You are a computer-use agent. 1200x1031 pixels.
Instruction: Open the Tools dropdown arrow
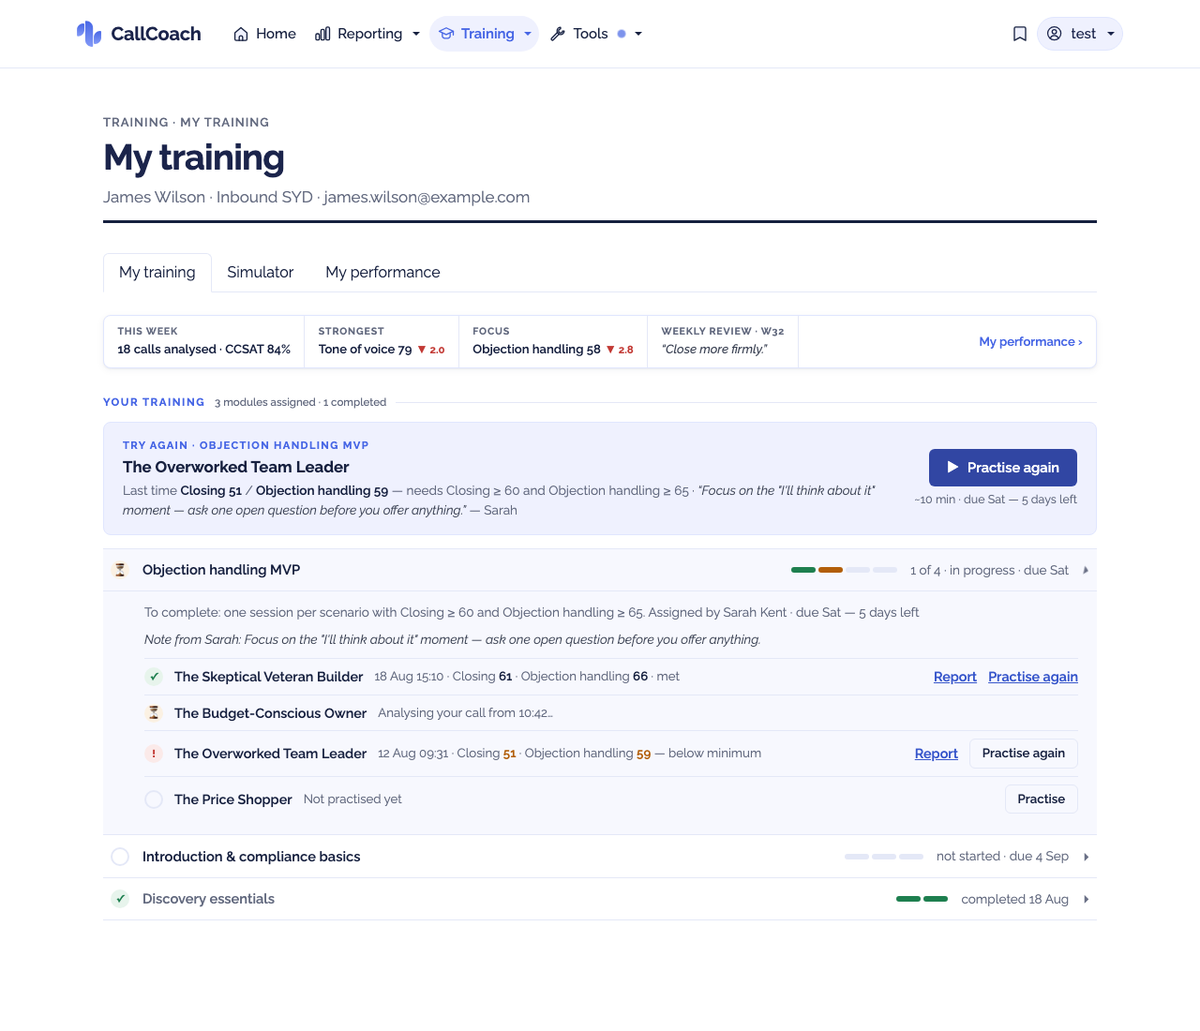click(639, 34)
